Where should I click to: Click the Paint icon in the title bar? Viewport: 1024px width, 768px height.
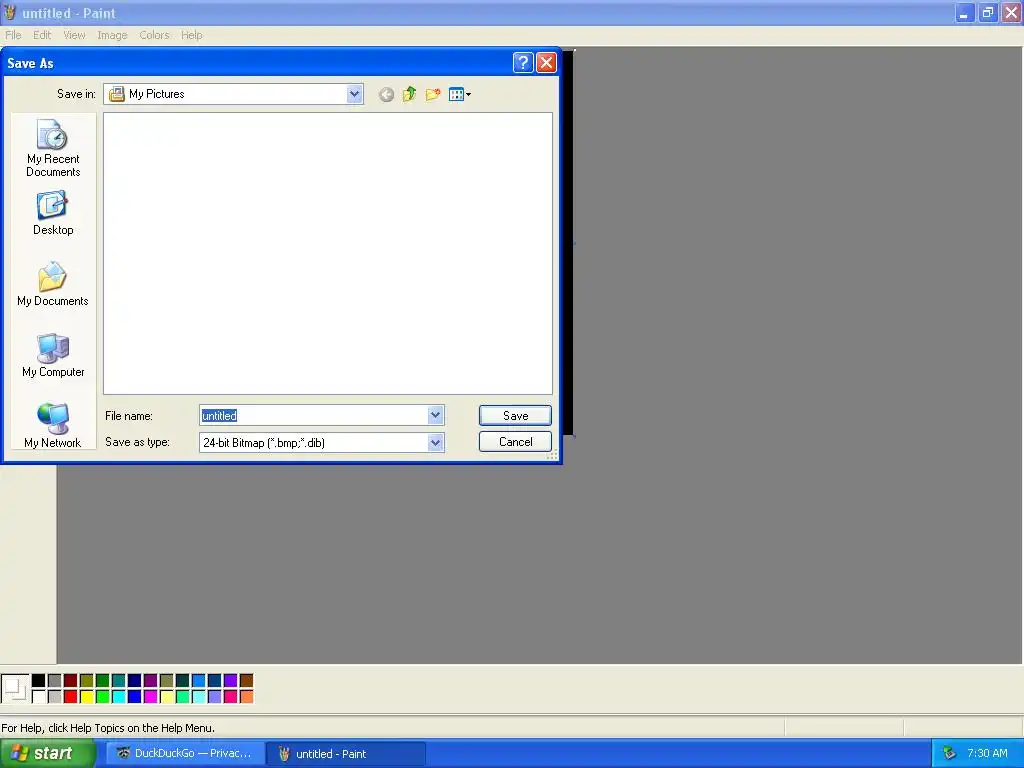[x=10, y=12]
